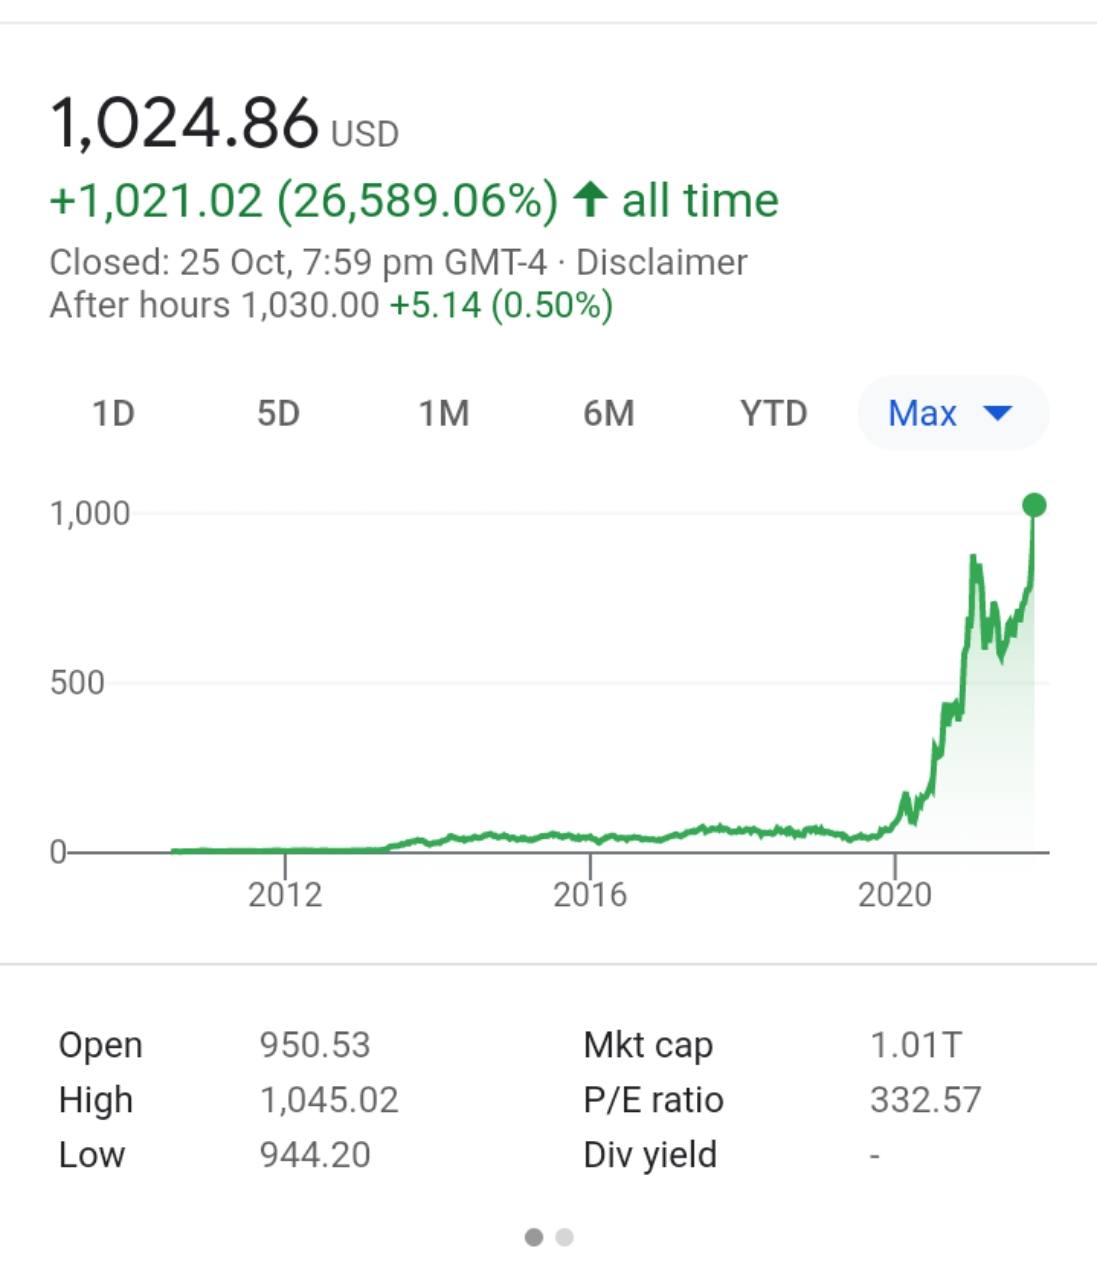1097x1280 pixels.
Task: Click the blue dropdown arrow beside Max
Action: [998, 413]
